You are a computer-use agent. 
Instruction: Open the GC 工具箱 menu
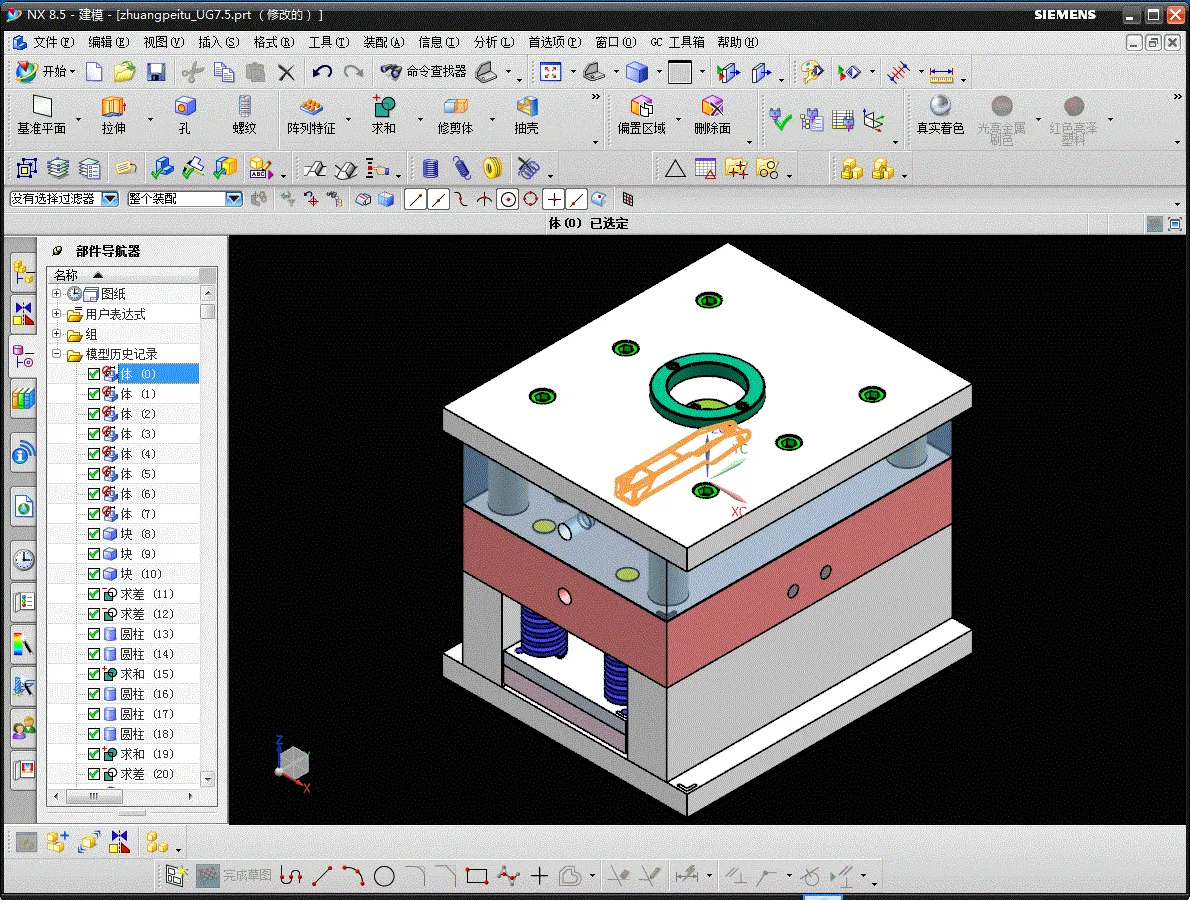click(678, 42)
